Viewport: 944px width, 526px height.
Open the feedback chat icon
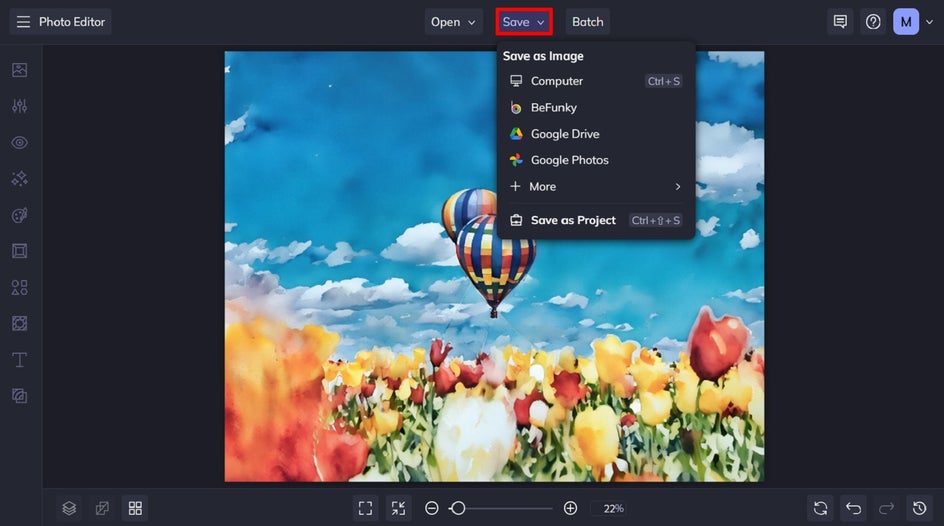click(x=840, y=22)
